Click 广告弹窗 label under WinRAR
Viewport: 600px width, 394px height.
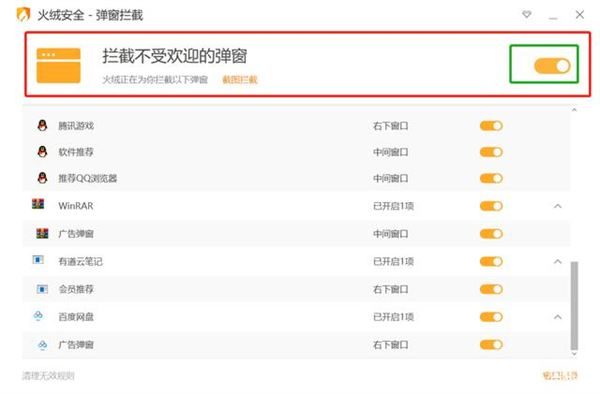[x=76, y=234]
